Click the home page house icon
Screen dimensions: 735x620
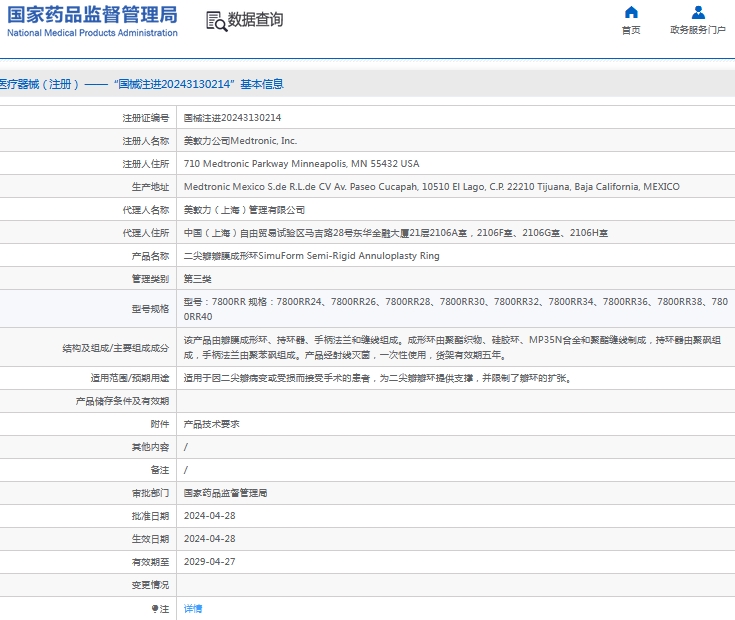[631, 12]
